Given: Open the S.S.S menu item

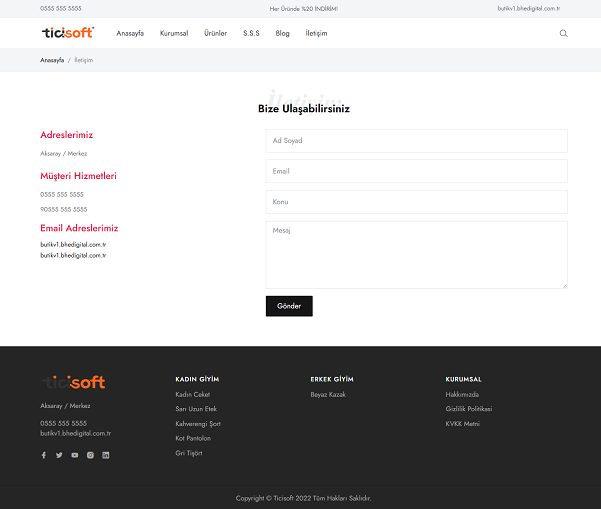Looking at the screenshot, I should [251, 33].
